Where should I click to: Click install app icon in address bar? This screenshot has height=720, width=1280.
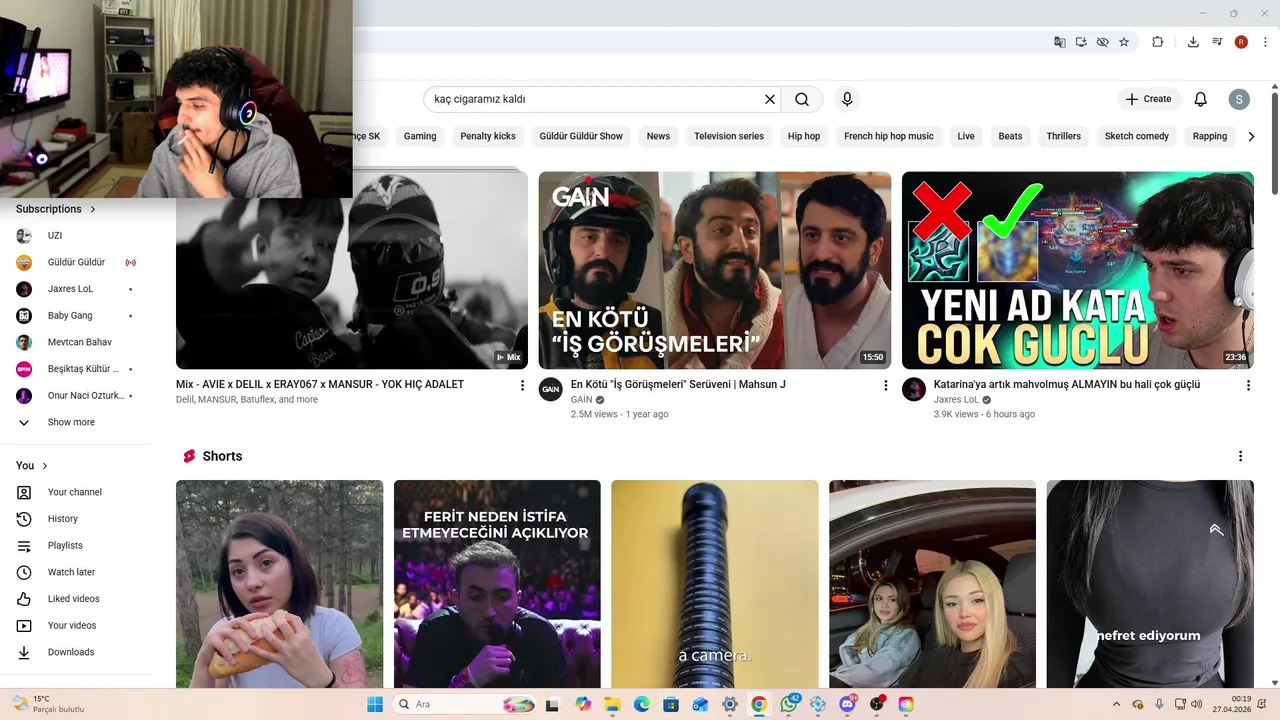point(1081,42)
